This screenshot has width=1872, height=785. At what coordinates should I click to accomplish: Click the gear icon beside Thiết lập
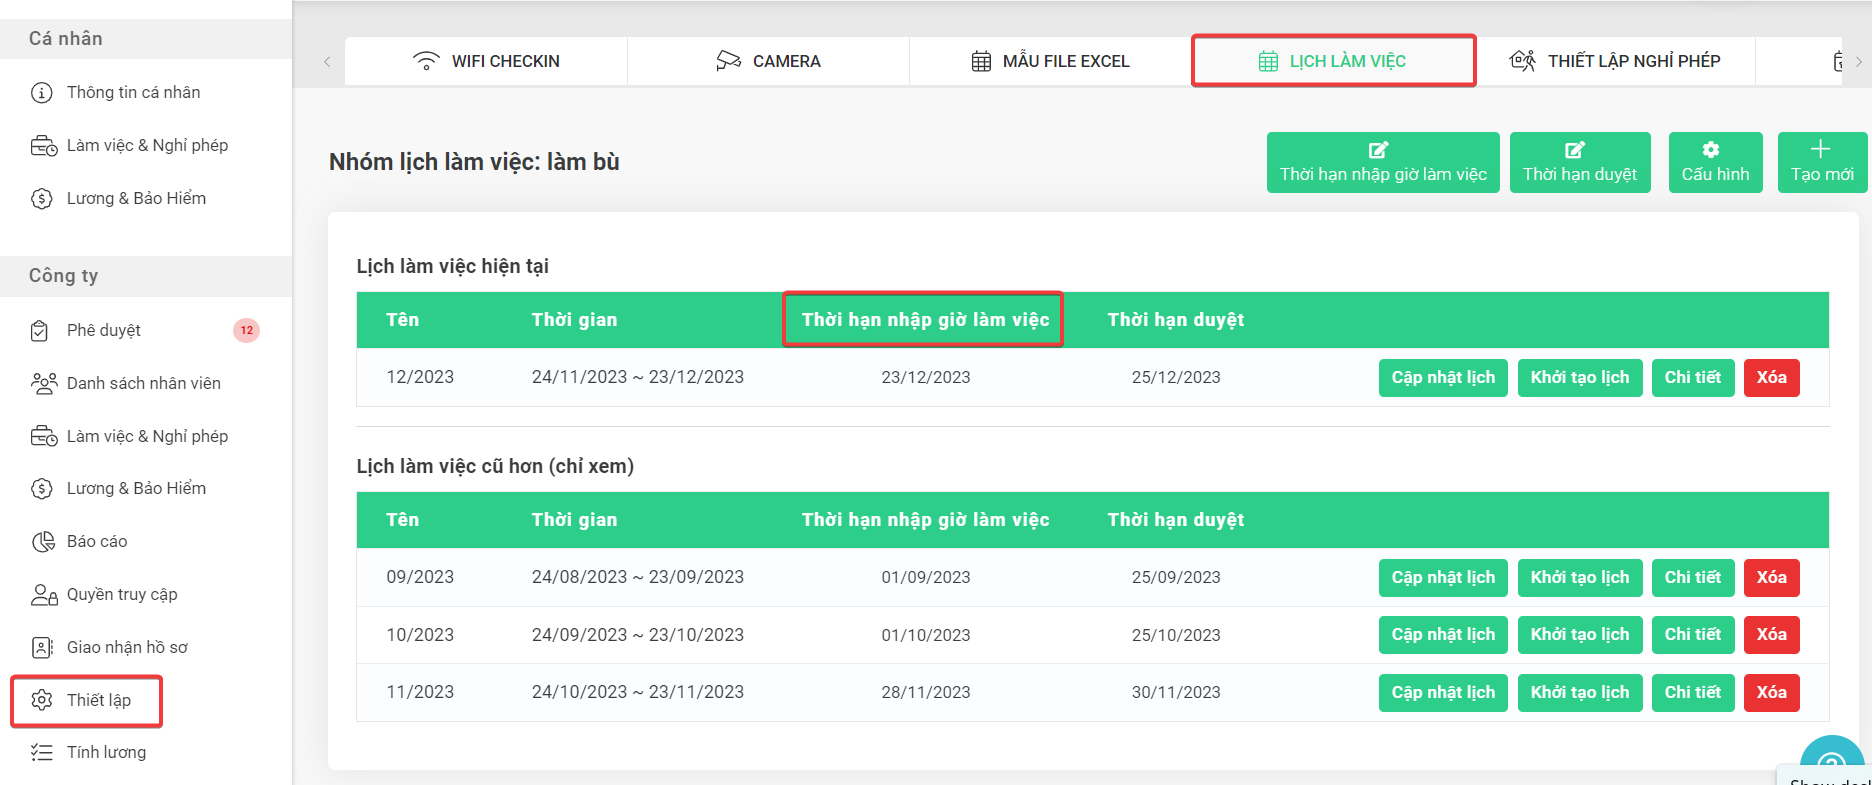click(x=42, y=700)
